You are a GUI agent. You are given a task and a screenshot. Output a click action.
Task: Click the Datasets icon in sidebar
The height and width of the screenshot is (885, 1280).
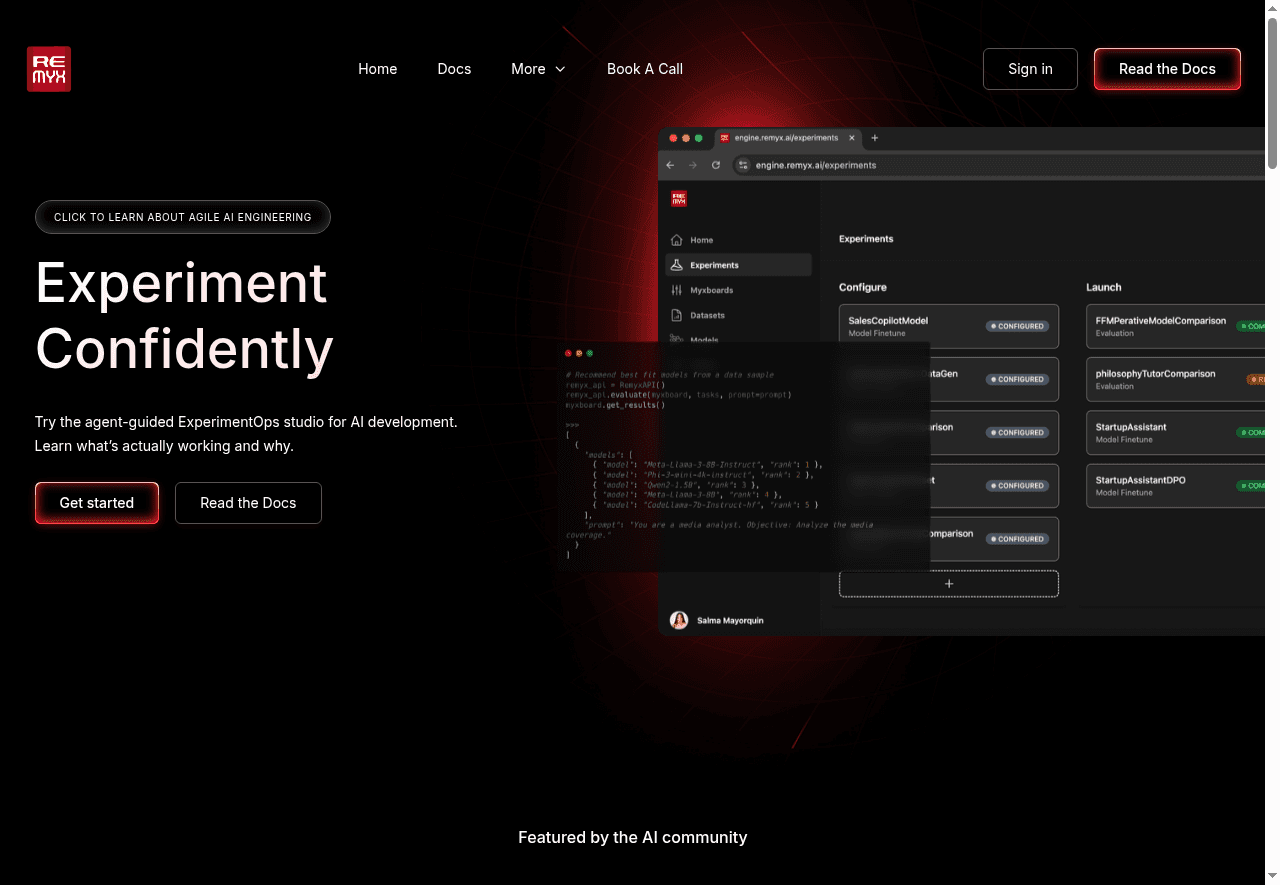[x=677, y=315]
